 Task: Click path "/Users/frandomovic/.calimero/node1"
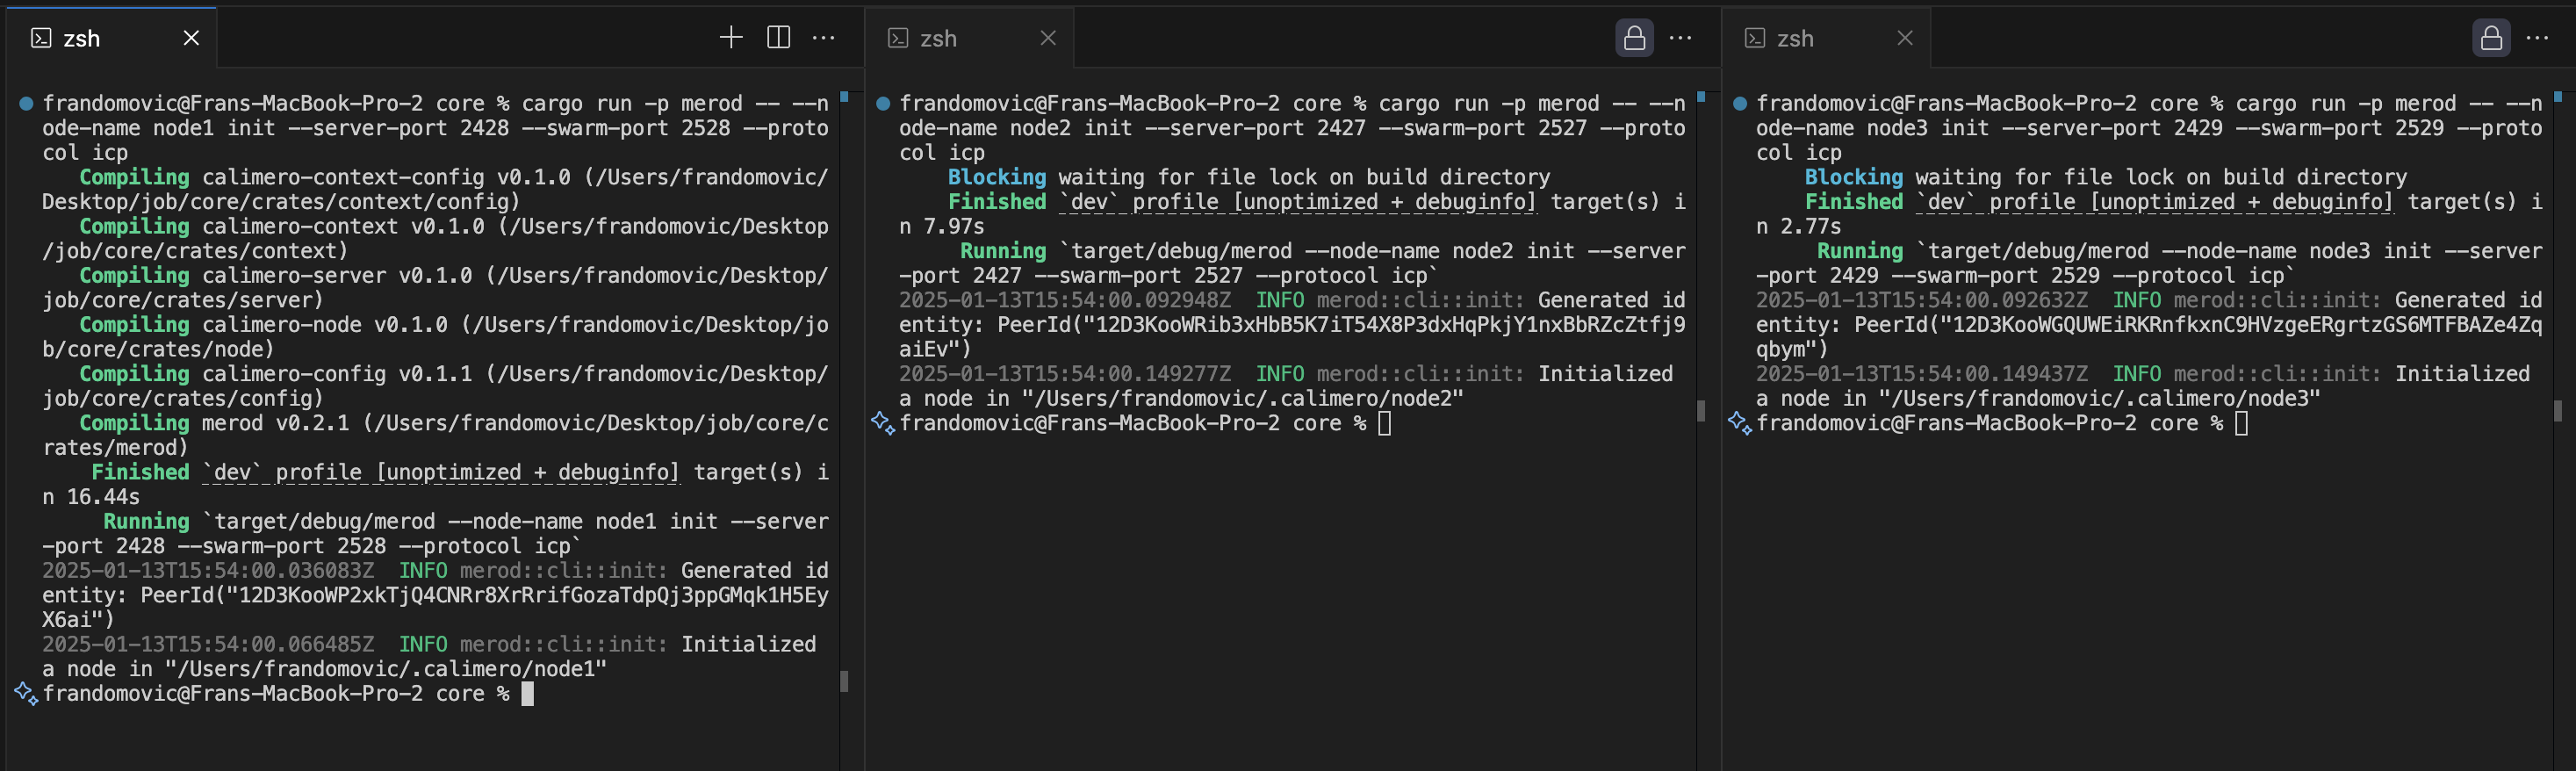386,668
